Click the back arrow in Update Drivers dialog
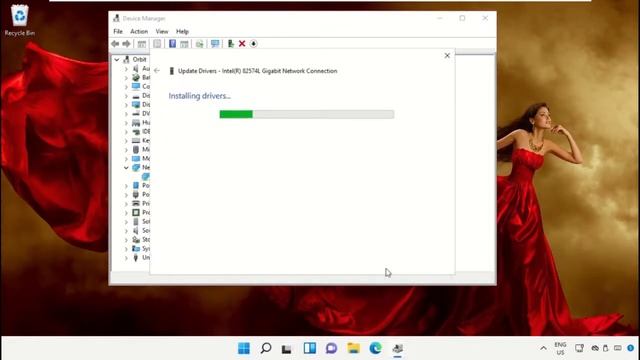Image resolution: width=640 pixels, height=360 pixels. pyautogui.click(x=157, y=71)
